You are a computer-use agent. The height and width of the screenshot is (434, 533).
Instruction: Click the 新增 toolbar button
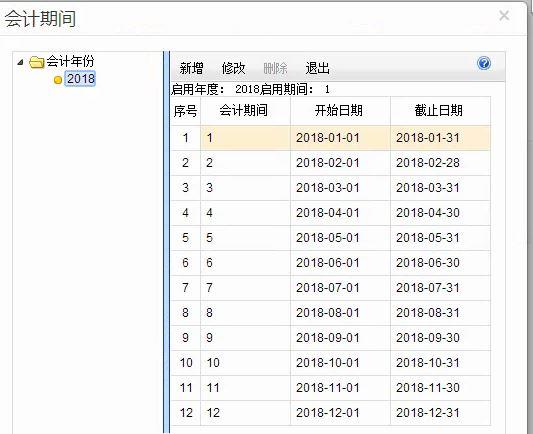[x=191, y=68]
